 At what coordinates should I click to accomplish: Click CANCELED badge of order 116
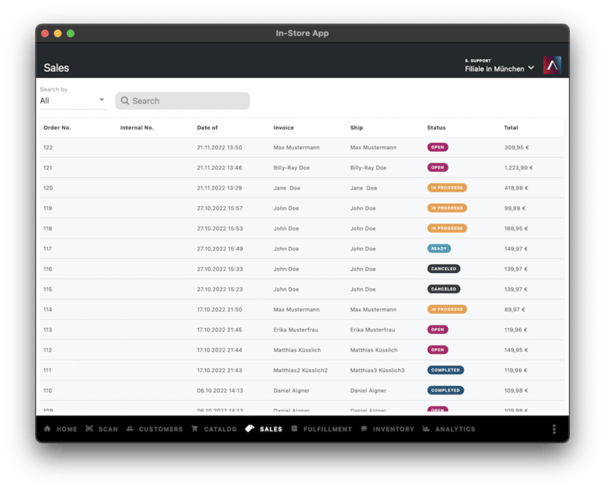[x=443, y=269]
